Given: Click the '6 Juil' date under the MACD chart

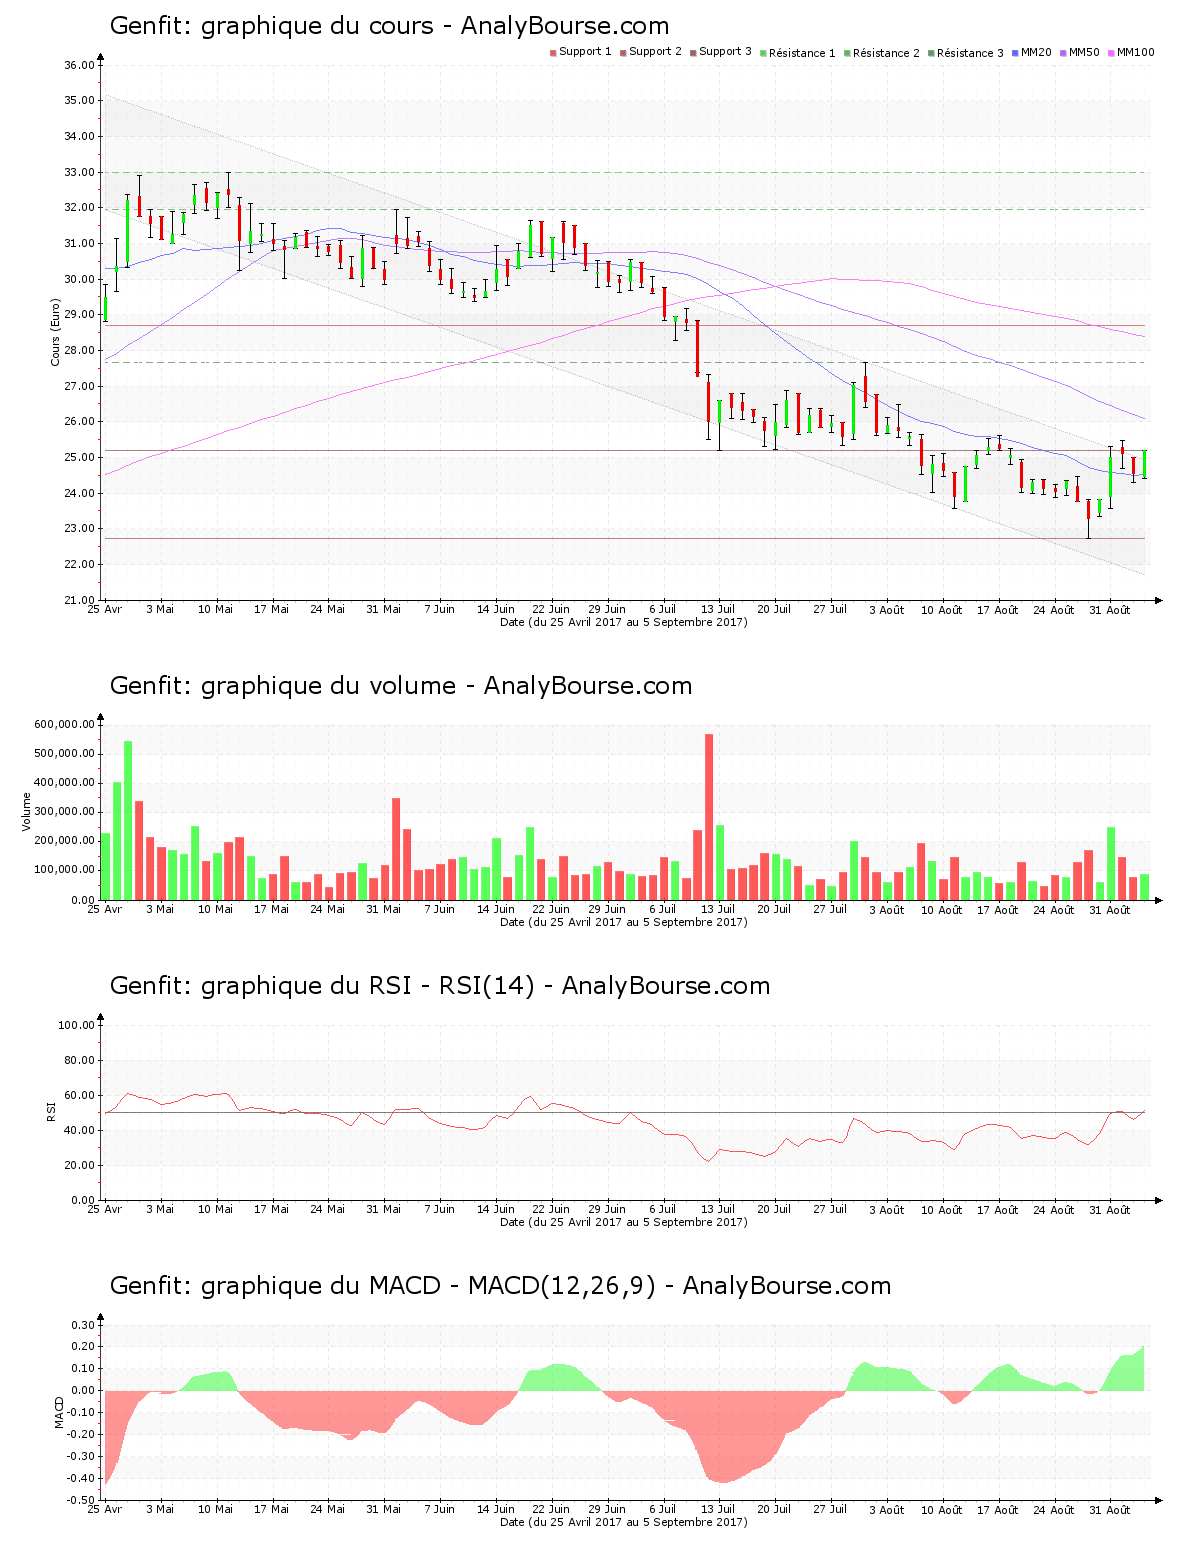Looking at the screenshot, I should (663, 1510).
